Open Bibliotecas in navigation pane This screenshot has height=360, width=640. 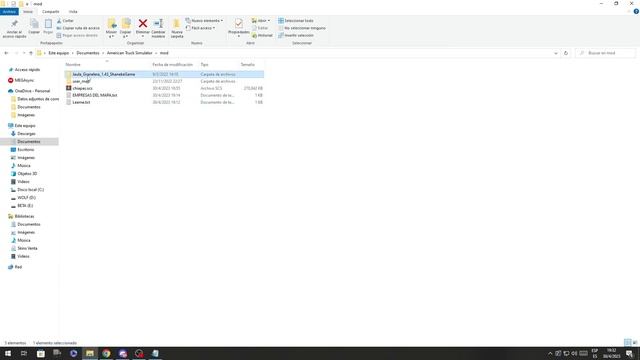click(24, 216)
